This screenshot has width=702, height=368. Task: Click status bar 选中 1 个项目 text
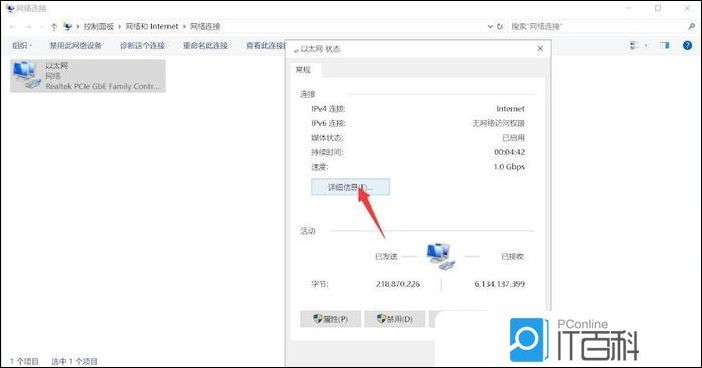pos(74,361)
